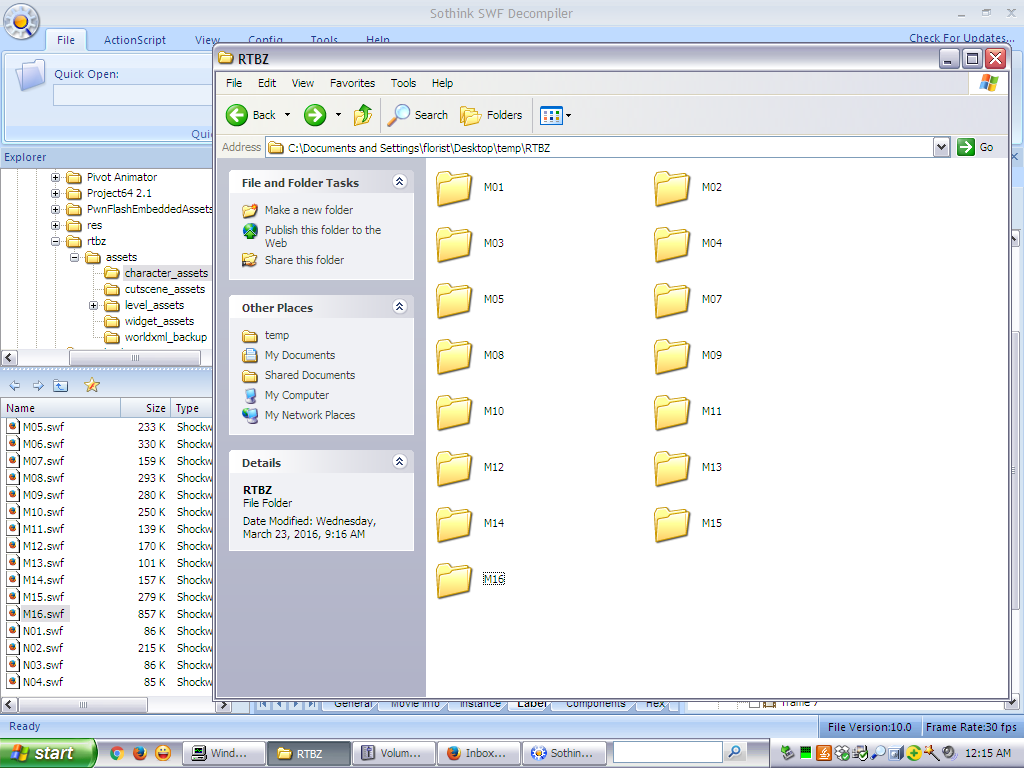Toggle the Folders pane button
The image size is (1024, 768).
[x=491, y=115]
